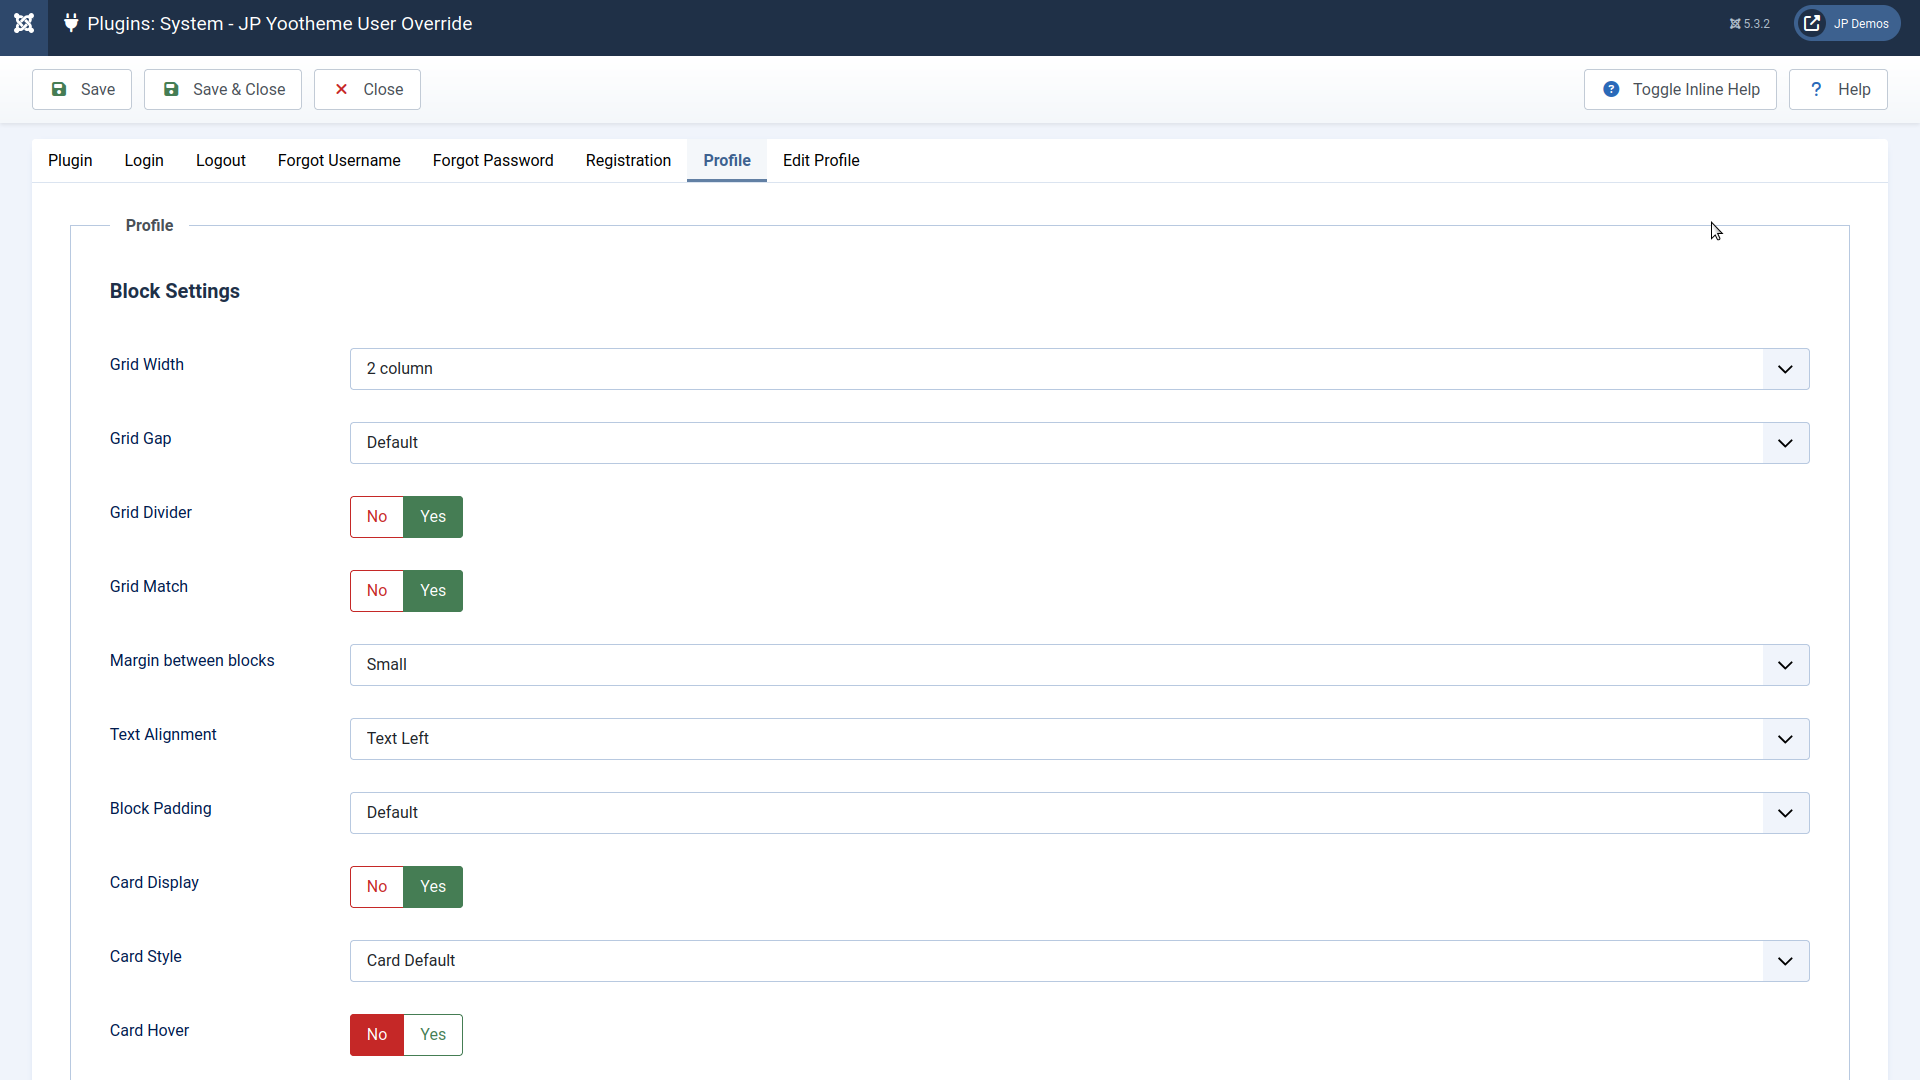Screen dimensions: 1920x1080
Task: Open the Registration tab
Action: (x=628, y=161)
